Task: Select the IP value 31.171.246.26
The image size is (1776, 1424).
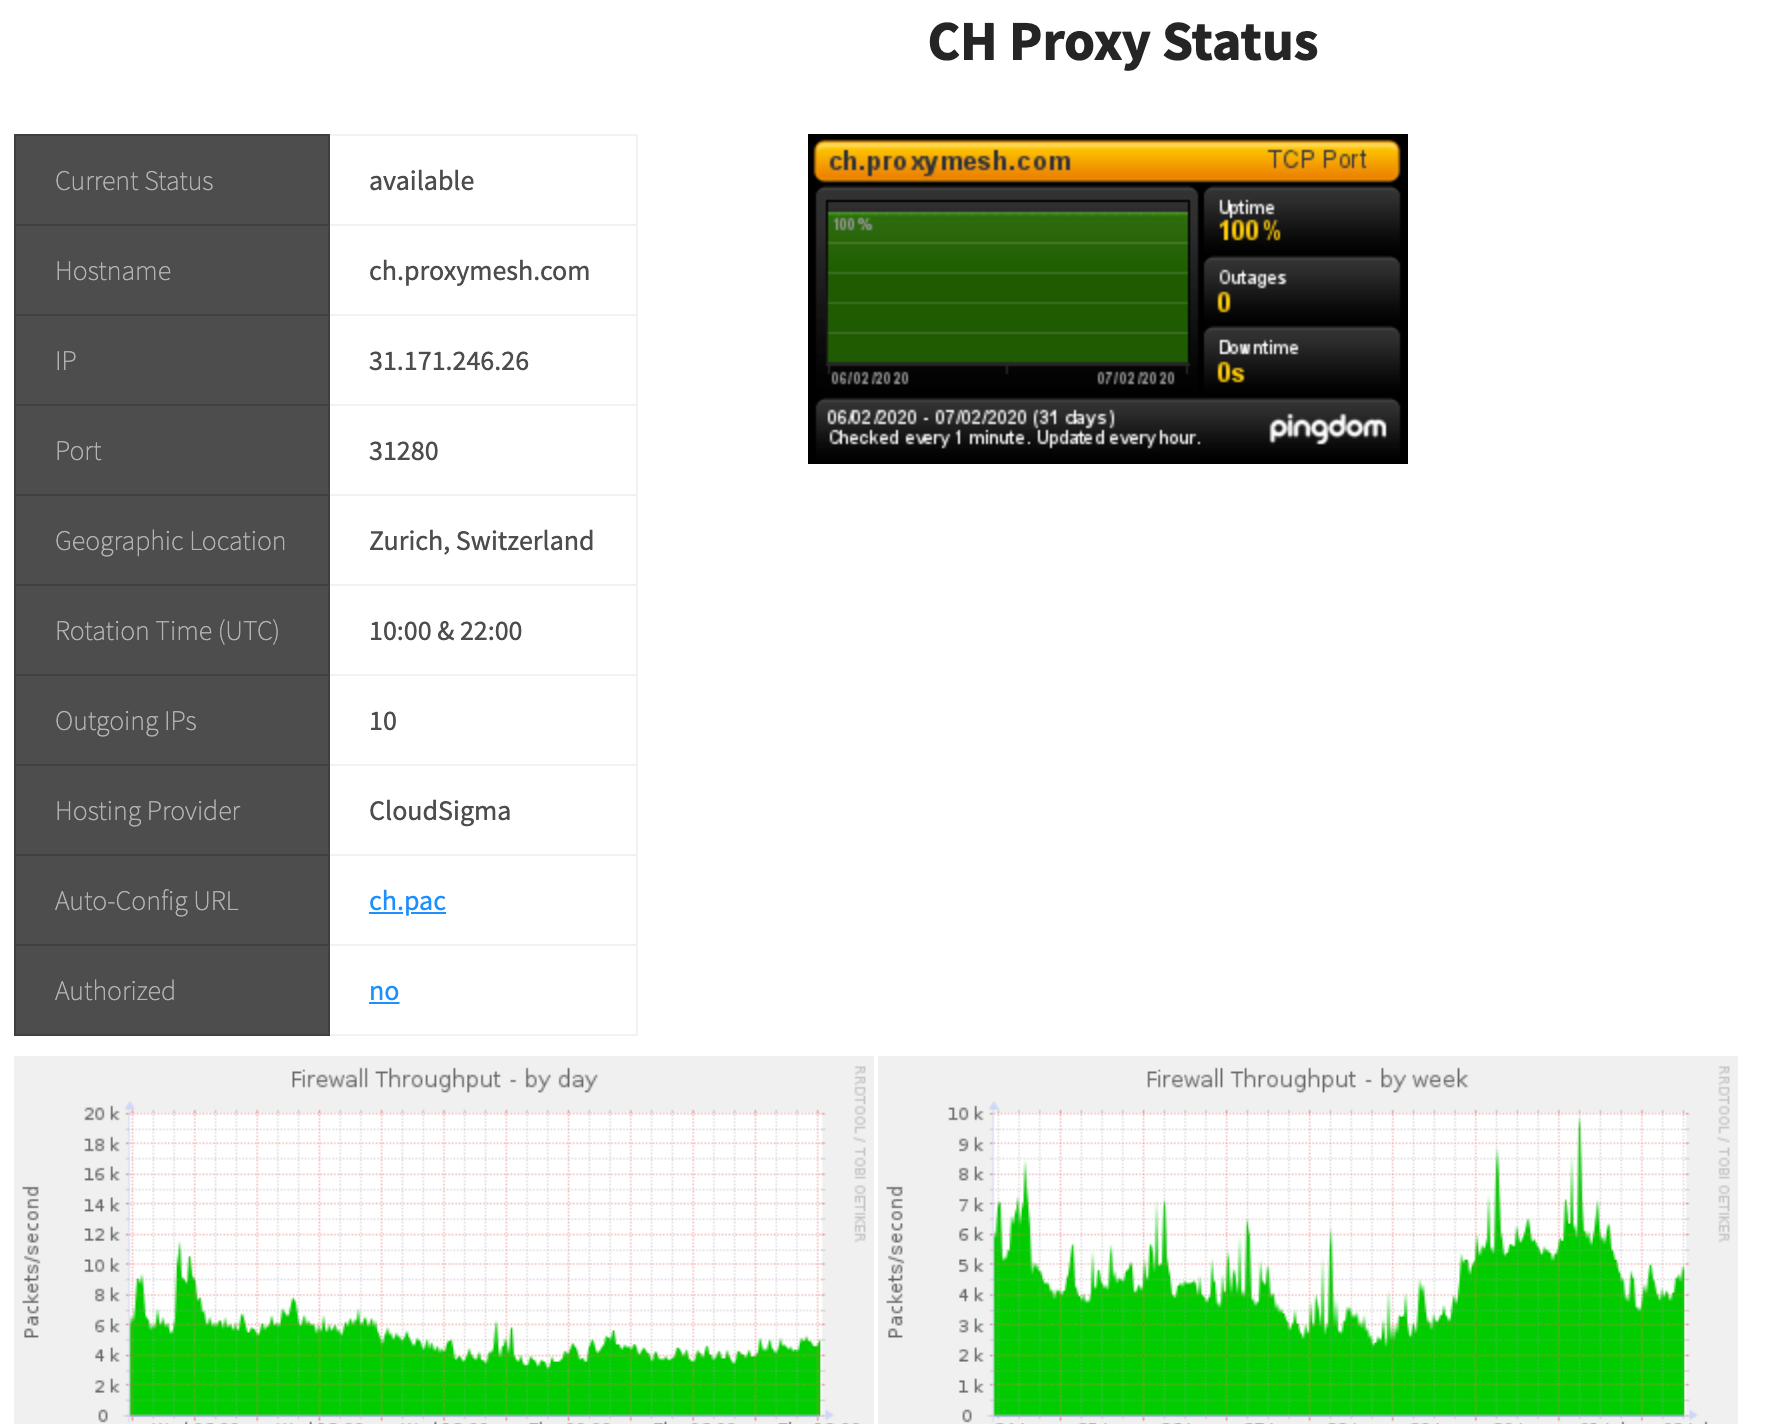Action: [x=449, y=361]
